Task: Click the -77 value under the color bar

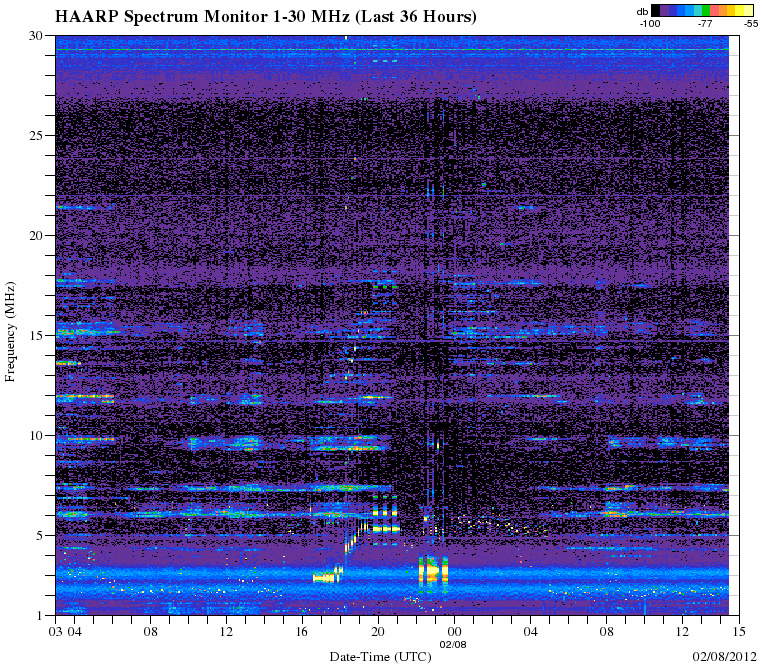Action: [x=705, y=23]
